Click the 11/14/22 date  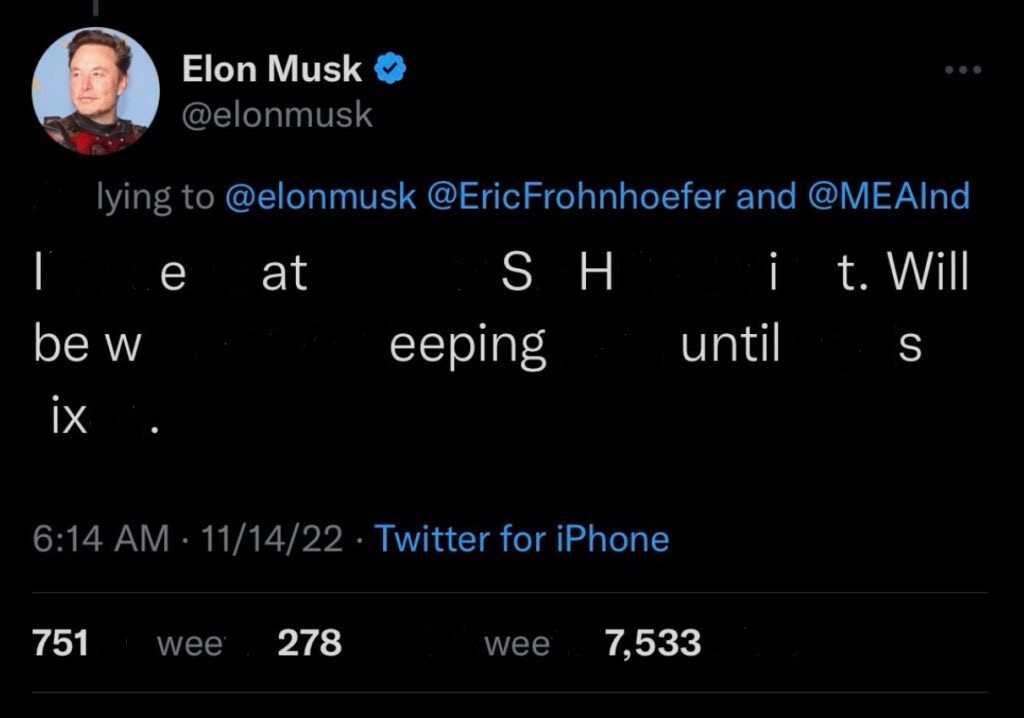[x=266, y=539]
